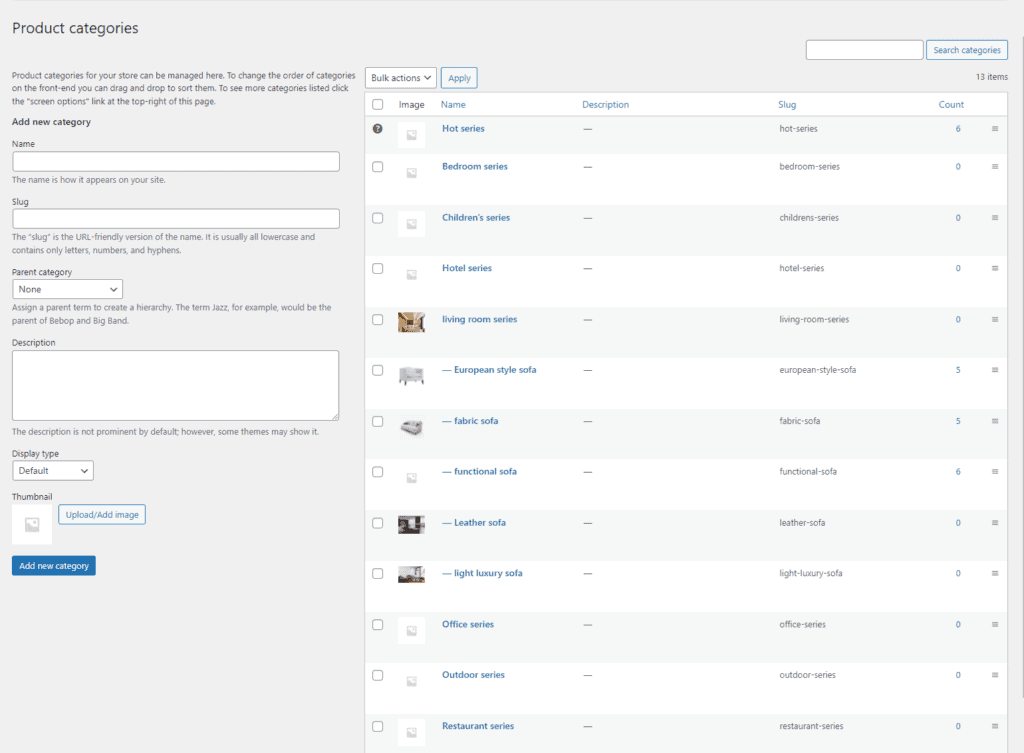The height and width of the screenshot is (753, 1024).
Task: Focus the category Name input field
Action: click(x=176, y=161)
